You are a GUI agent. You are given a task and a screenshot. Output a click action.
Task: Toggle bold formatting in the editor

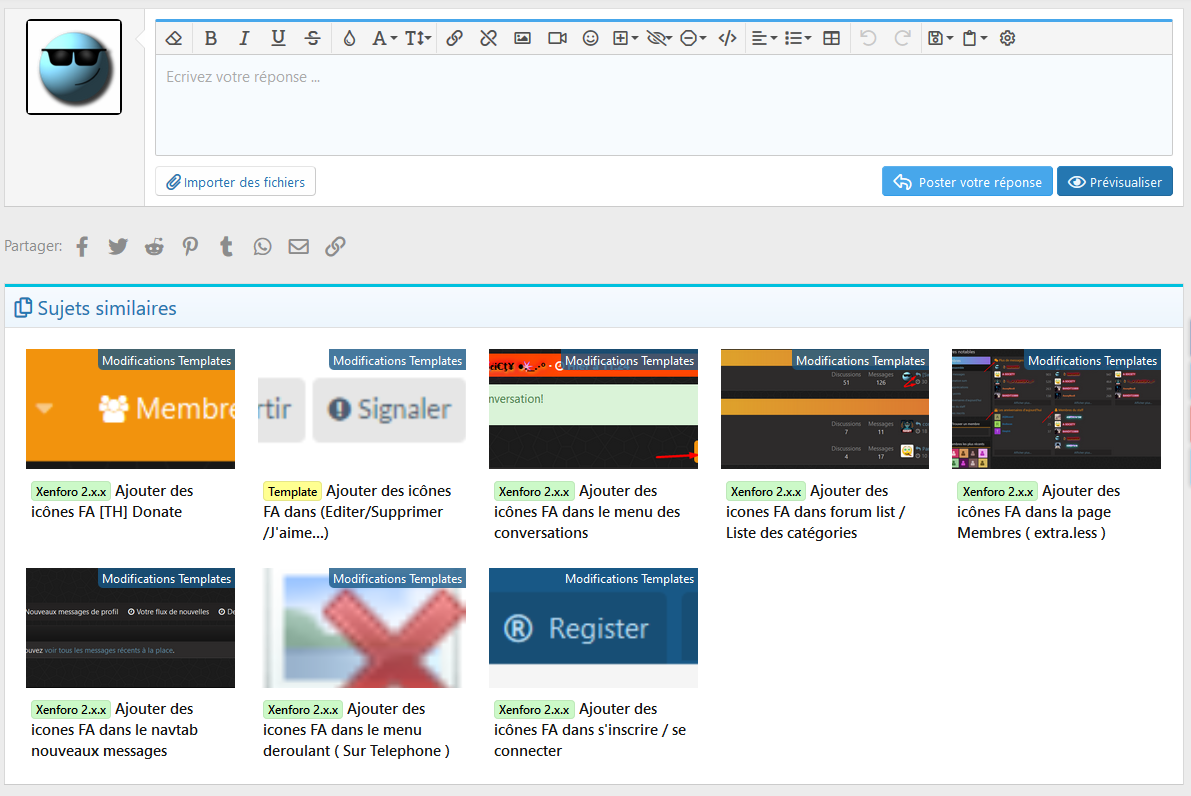coord(211,38)
